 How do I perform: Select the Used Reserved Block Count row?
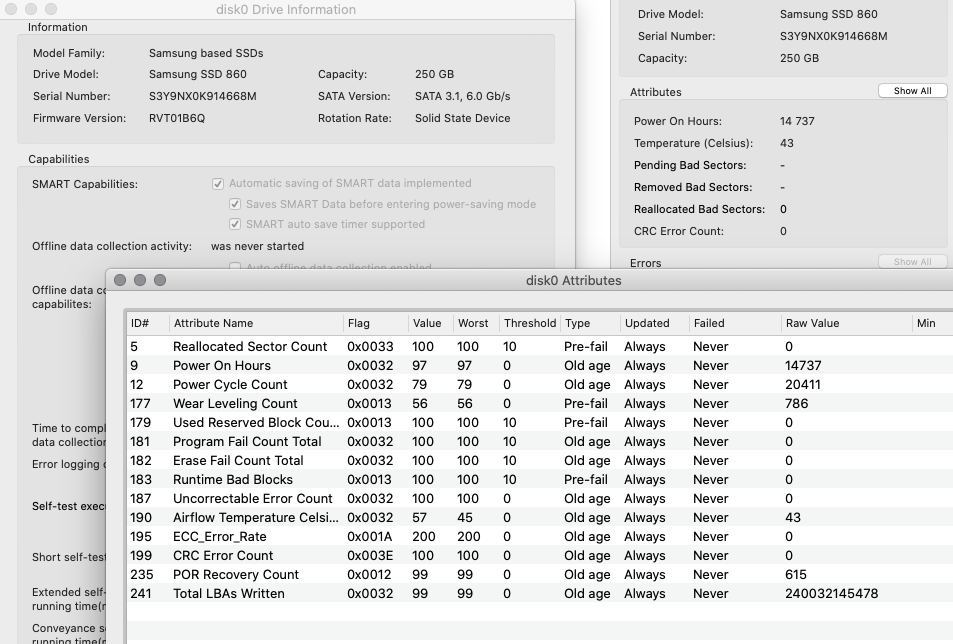[540, 422]
